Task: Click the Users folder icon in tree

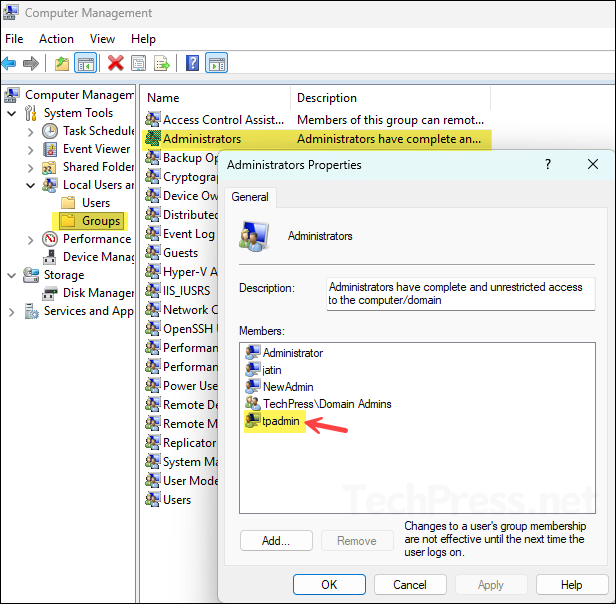Action: pos(68,203)
